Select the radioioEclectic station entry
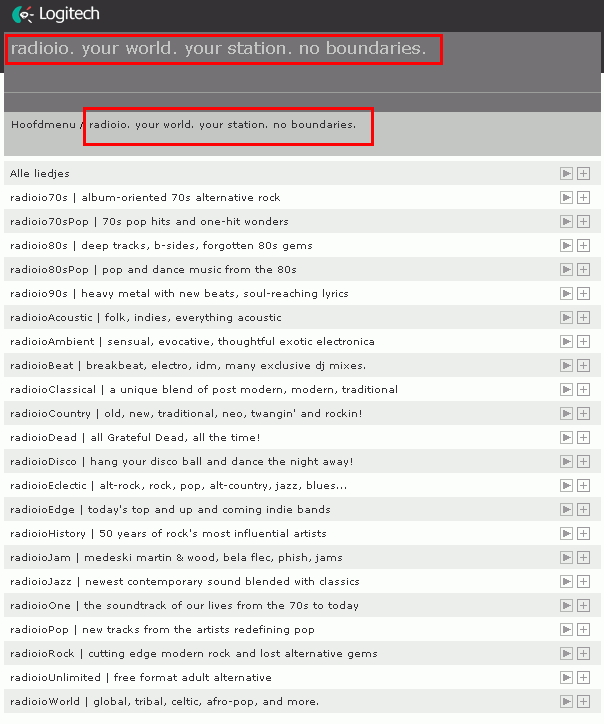The image size is (604, 724). (178, 486)
